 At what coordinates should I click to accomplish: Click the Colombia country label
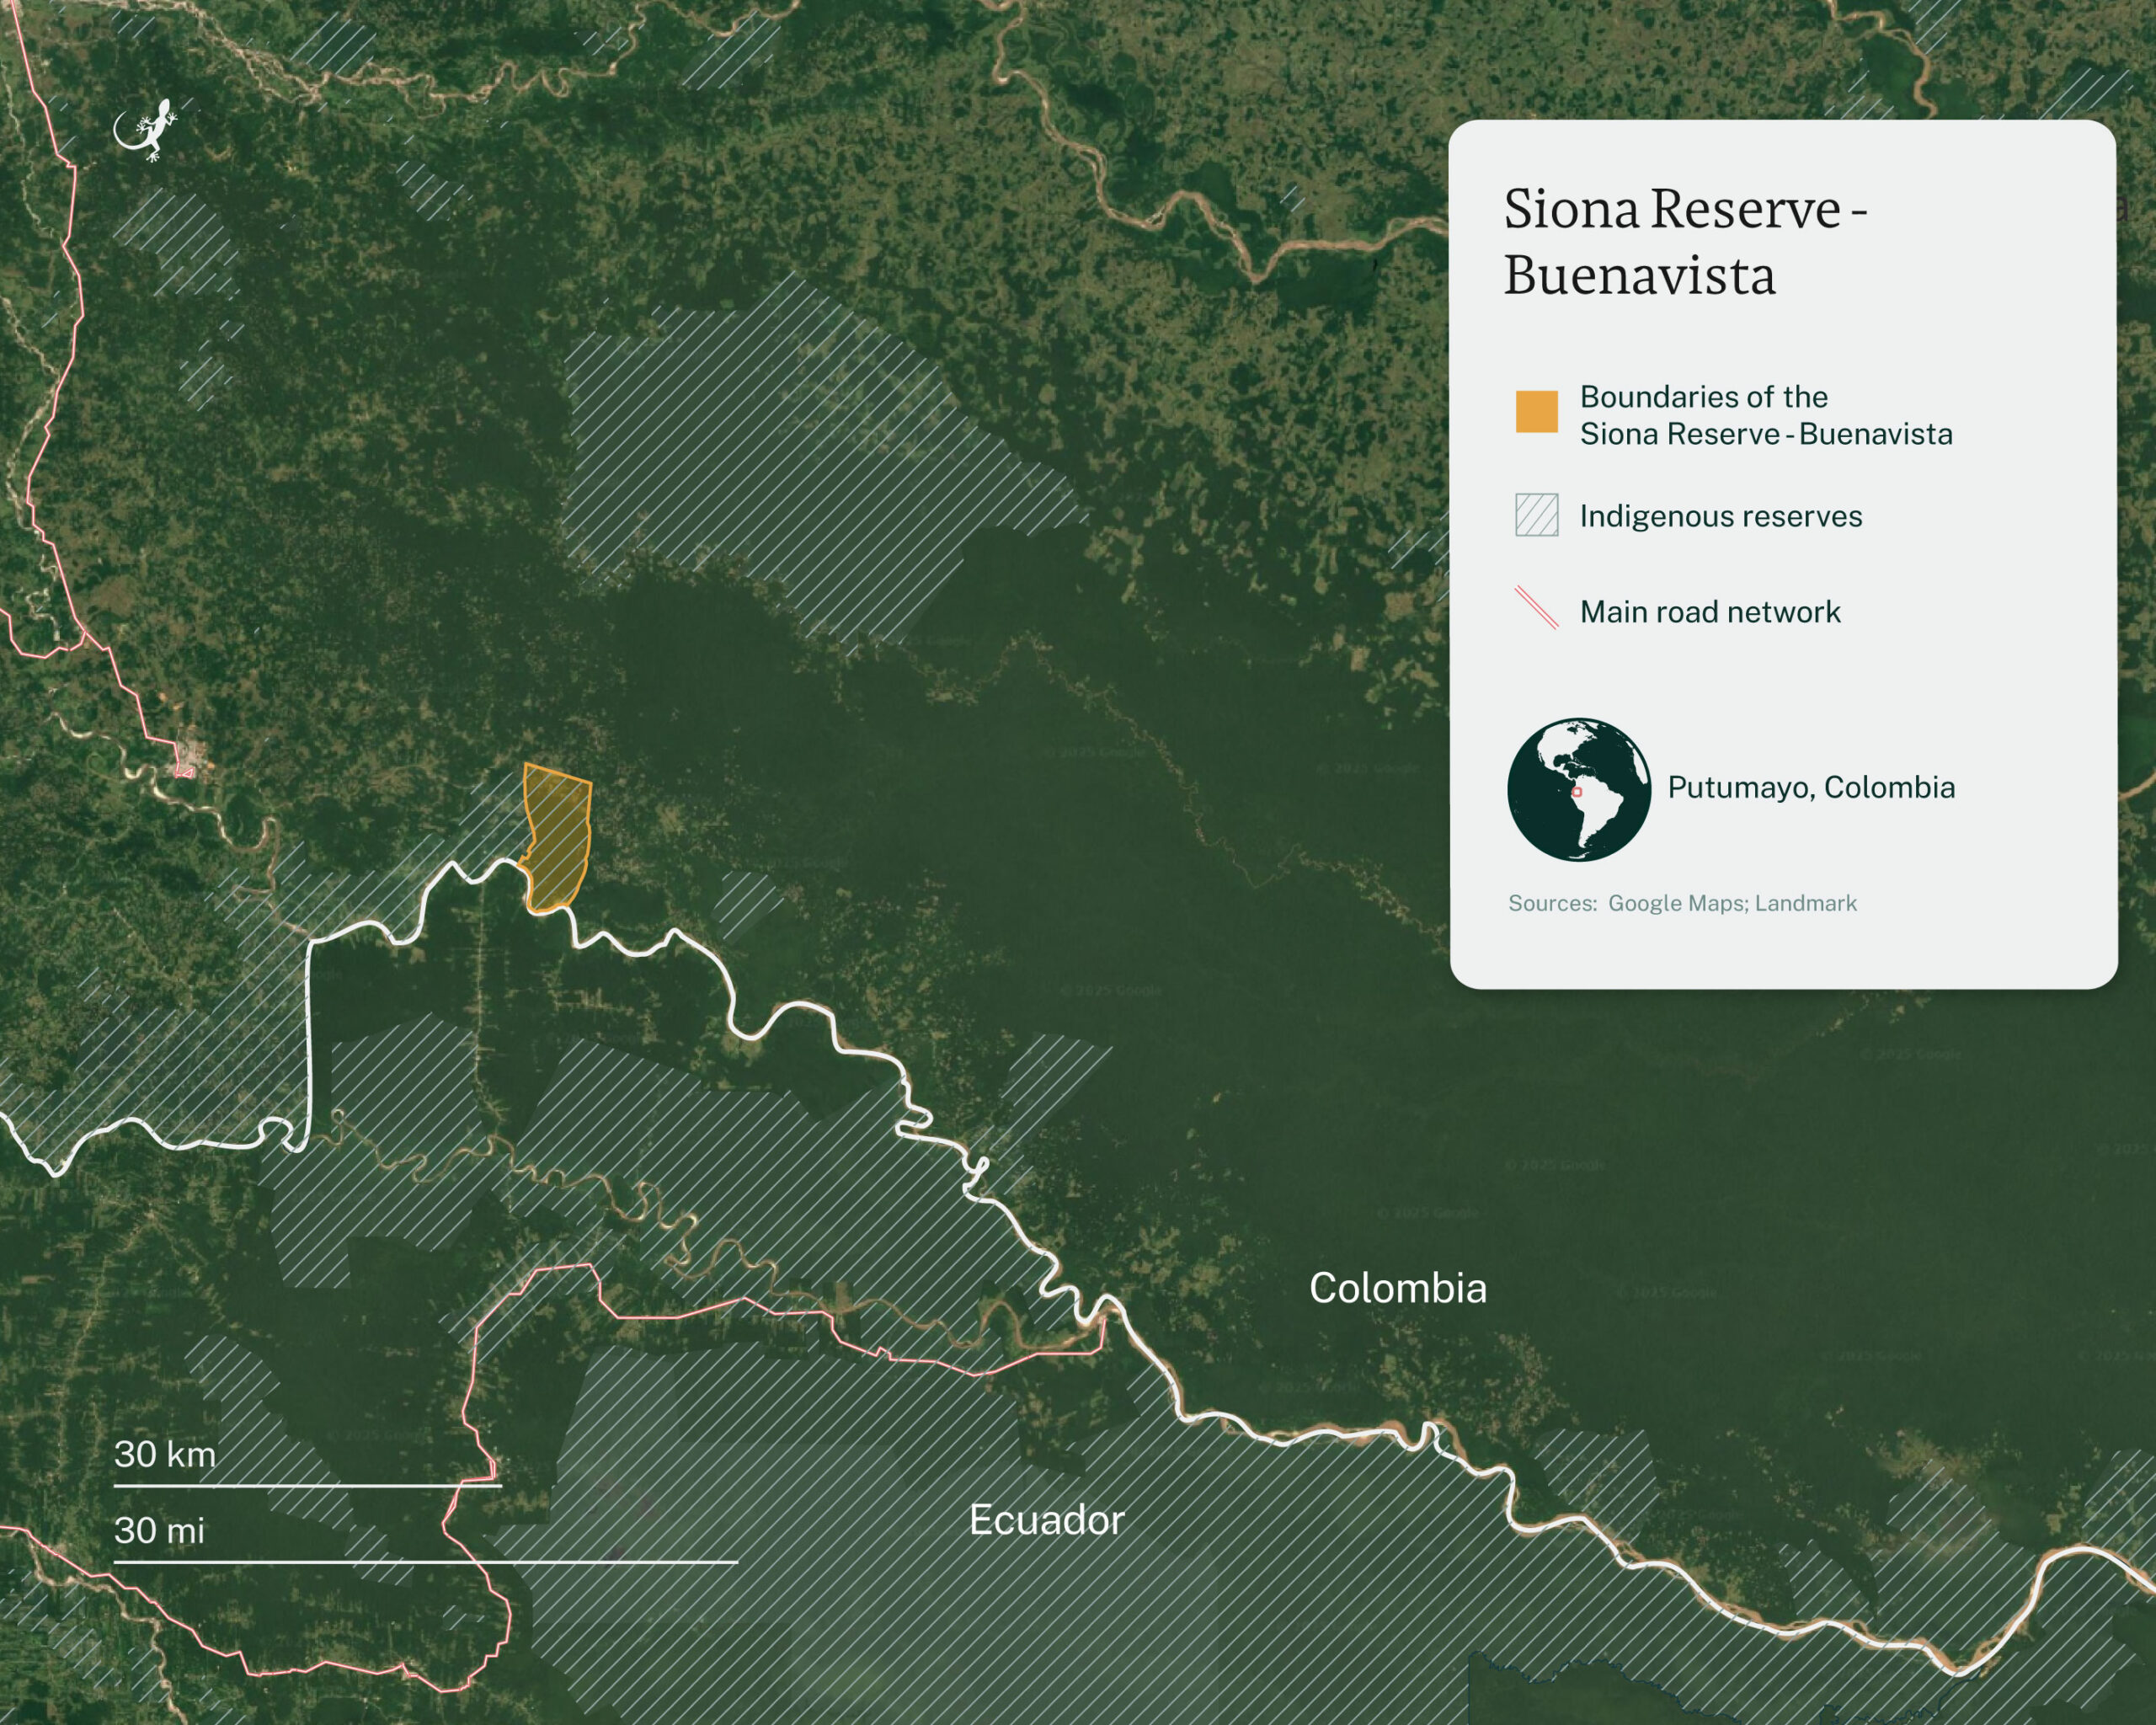[1397, 1288]
